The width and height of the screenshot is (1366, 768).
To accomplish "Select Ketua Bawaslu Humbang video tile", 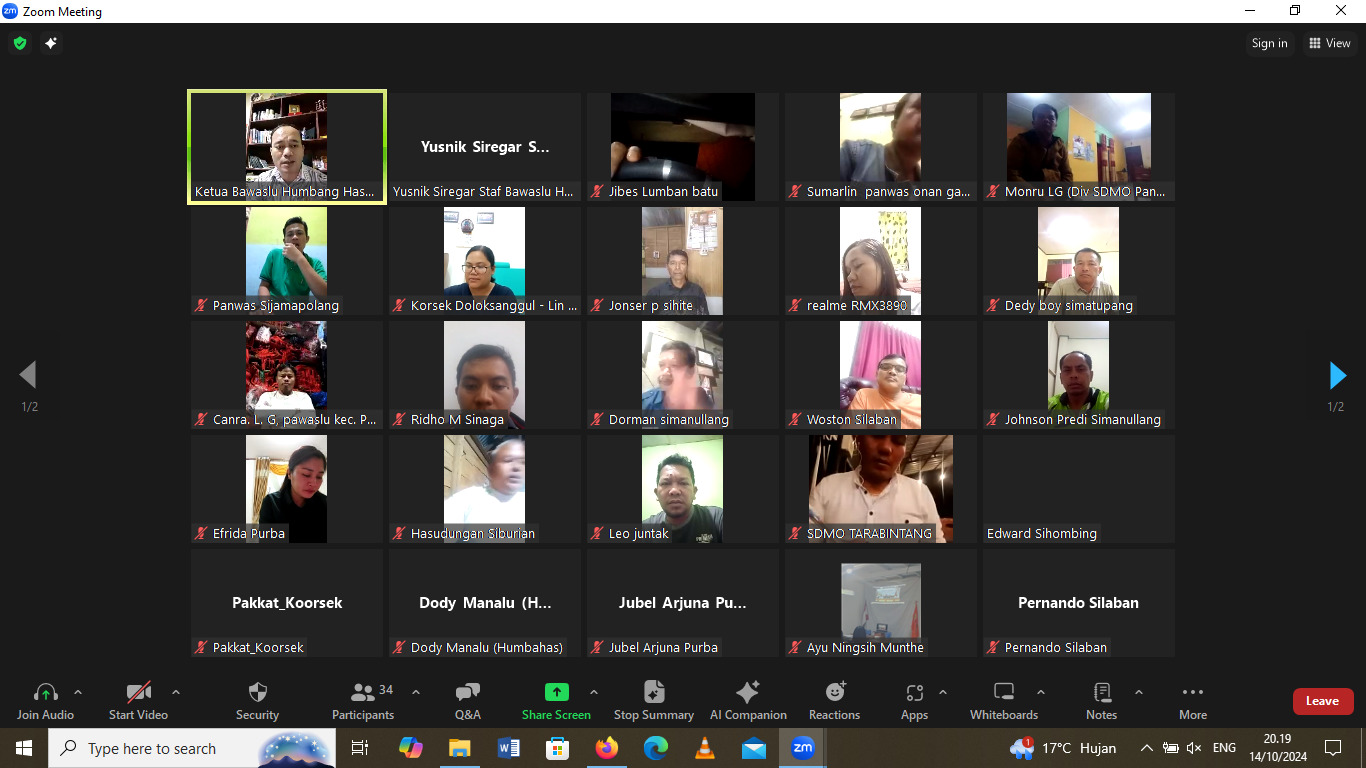I will click(x=287, y=147).
